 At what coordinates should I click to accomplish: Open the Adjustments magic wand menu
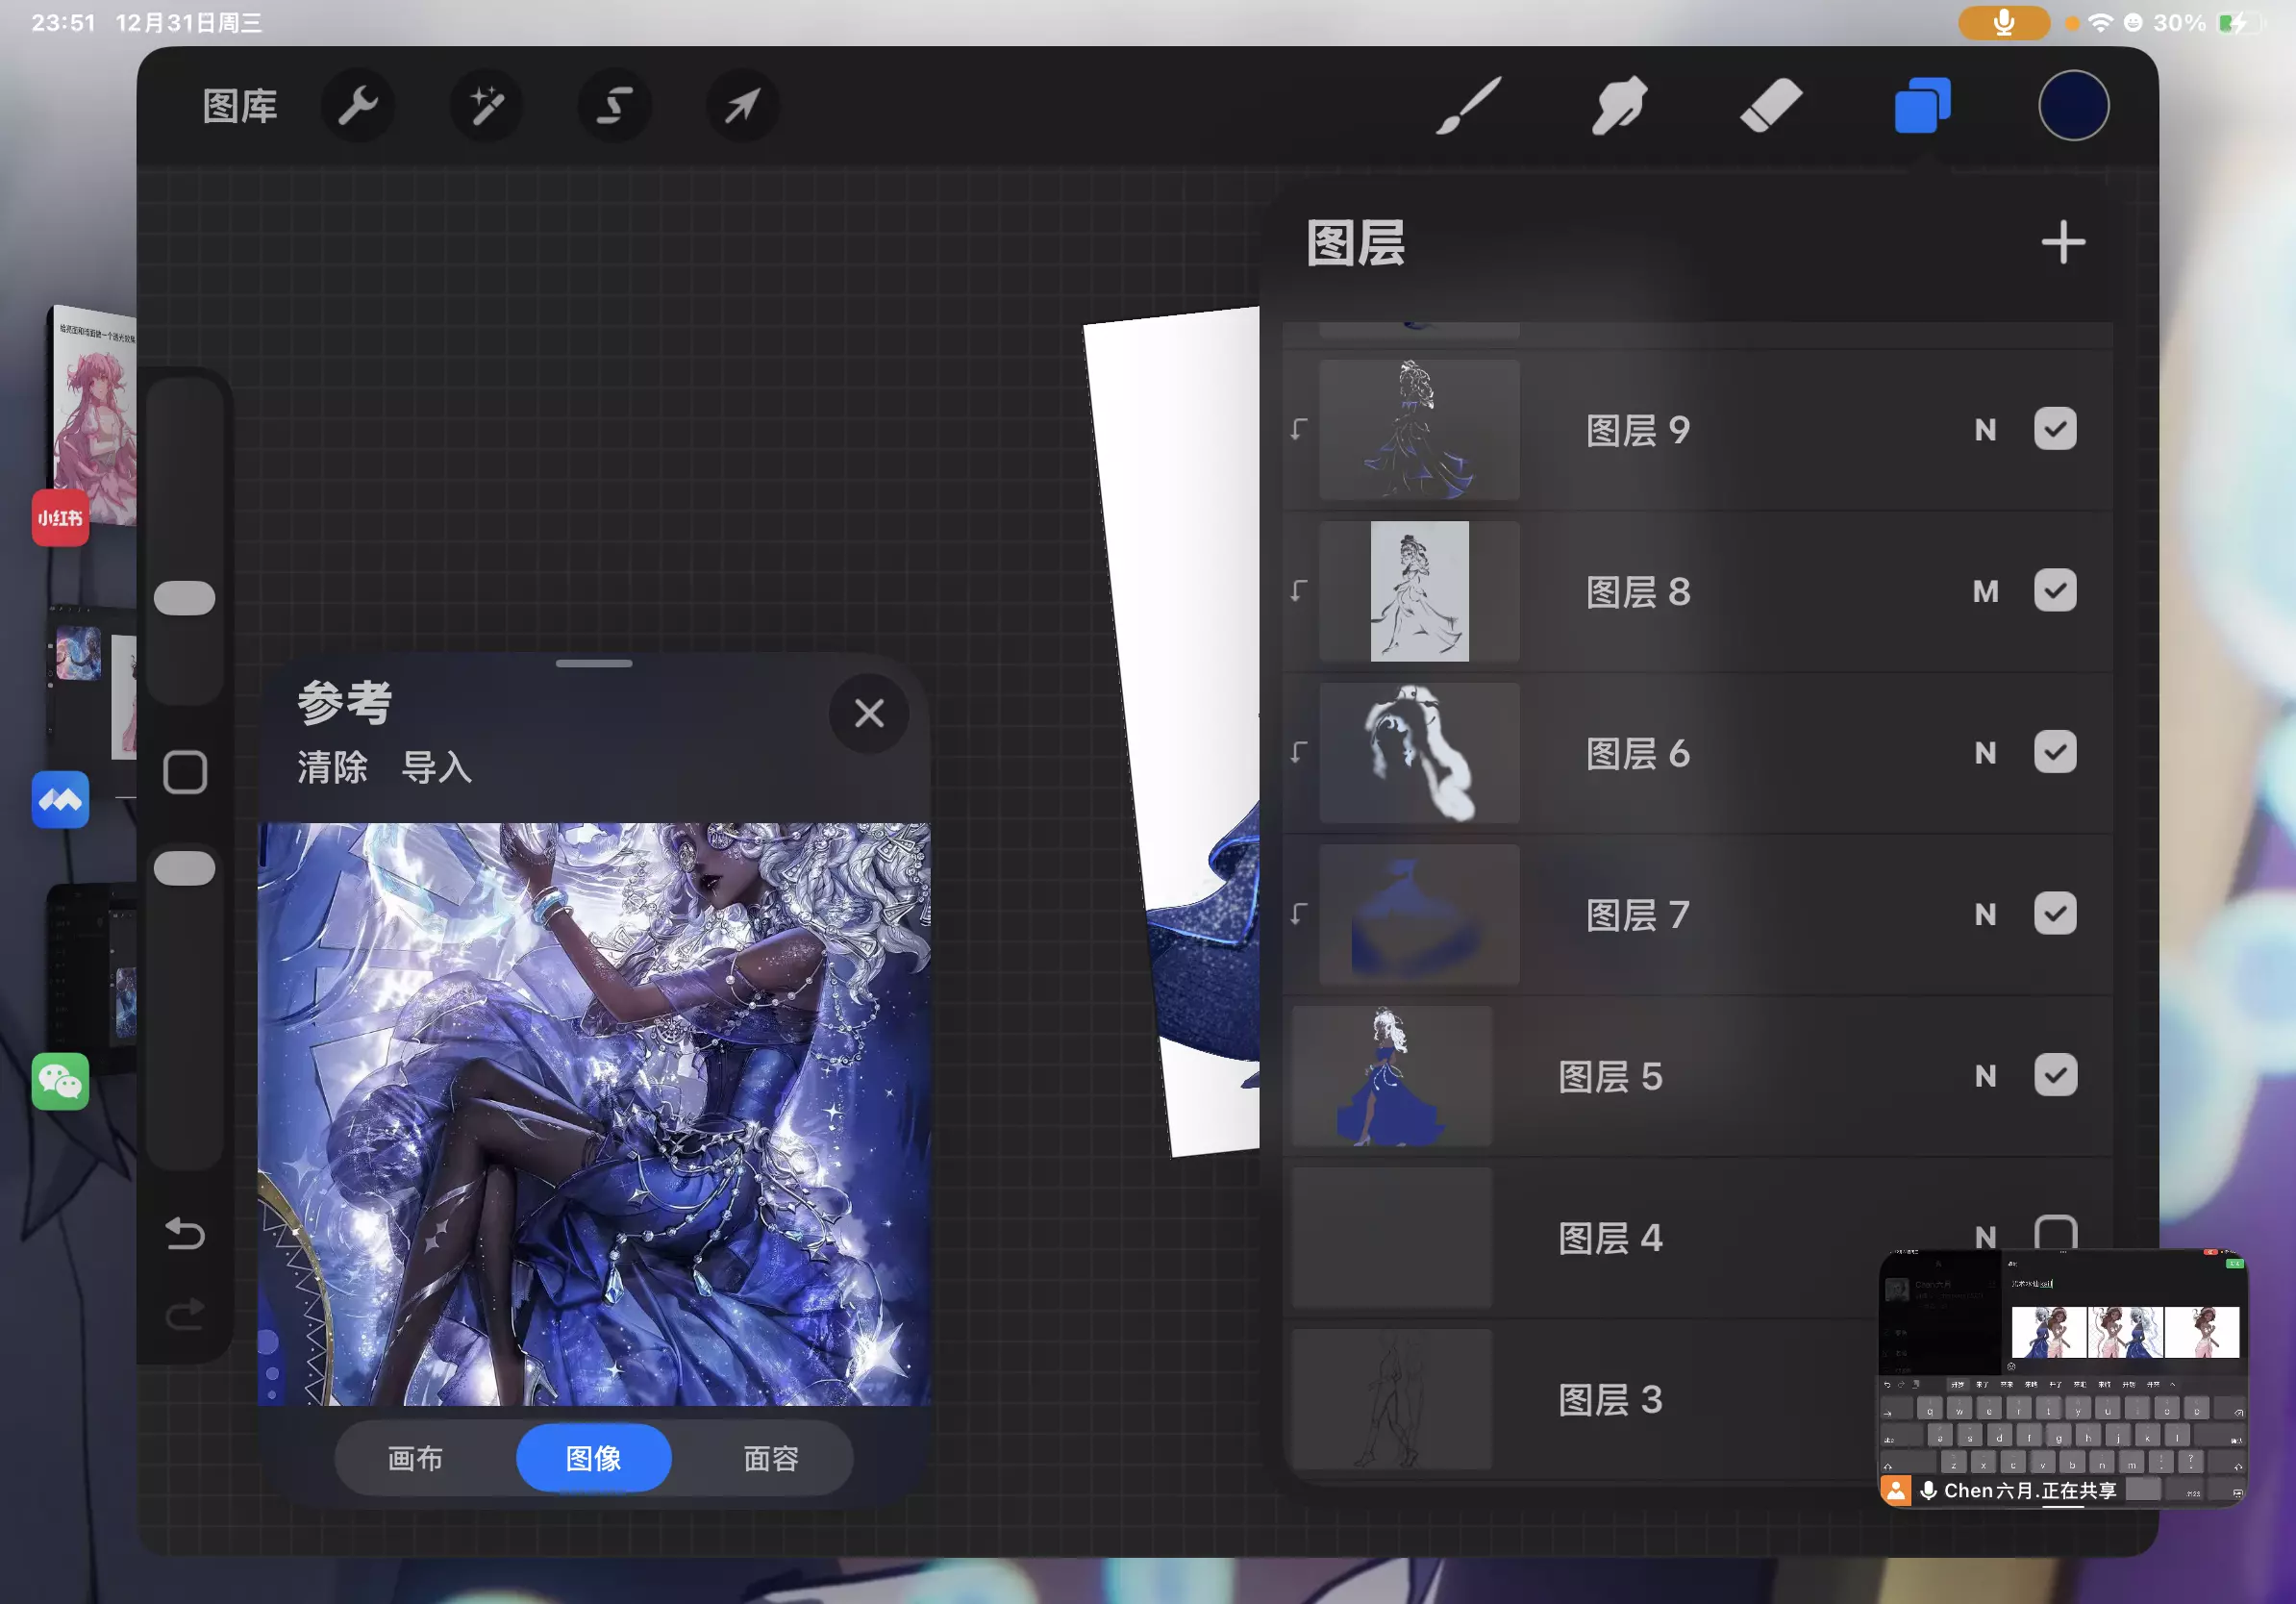[x=486, y=106]
